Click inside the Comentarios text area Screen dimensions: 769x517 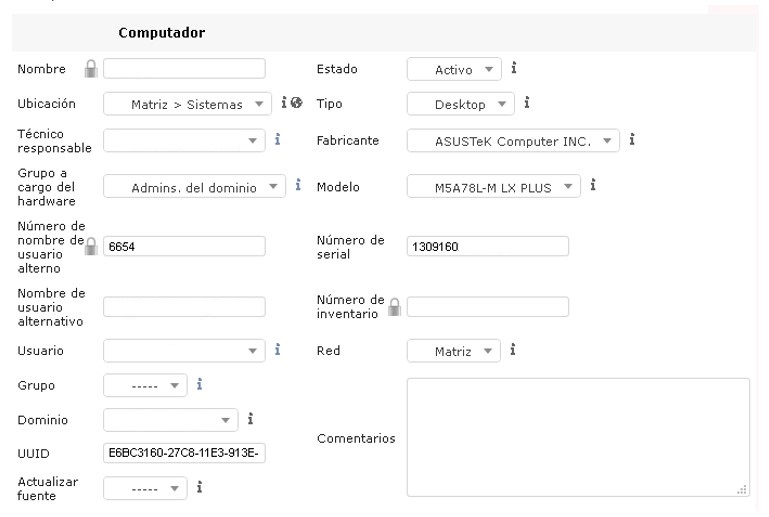pyautogui.click(x=577, y=436)
